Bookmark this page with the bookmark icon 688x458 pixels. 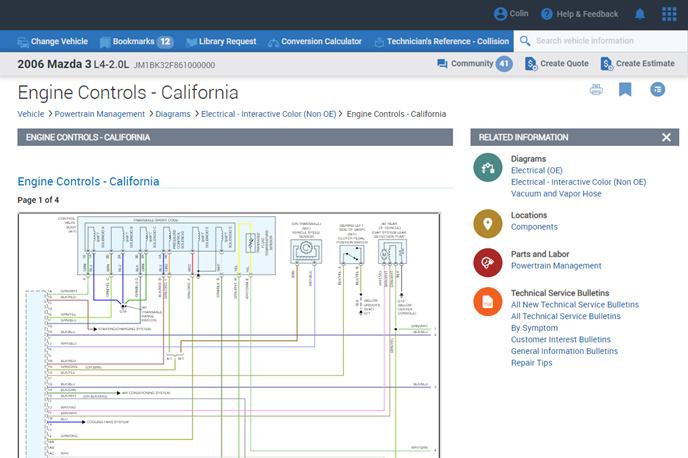point(625,89)
